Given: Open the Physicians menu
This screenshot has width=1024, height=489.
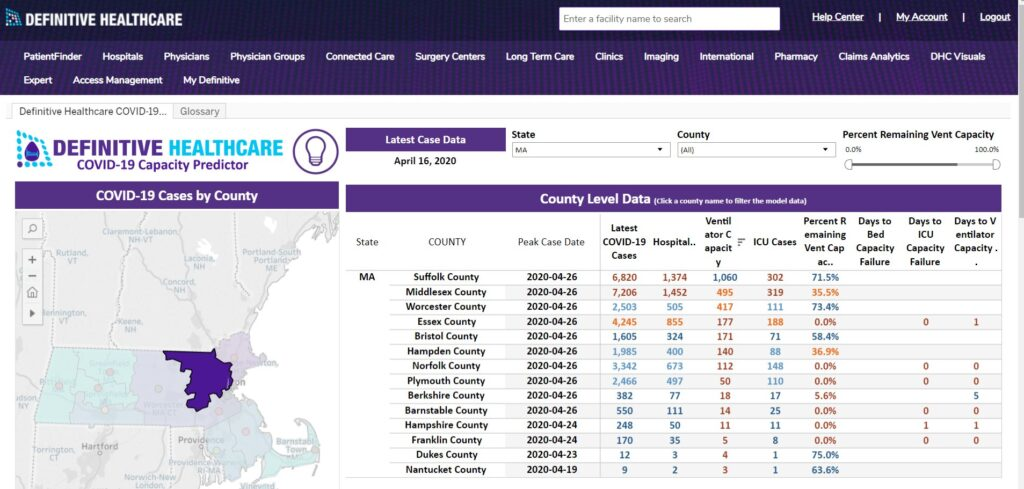Looking at the screenshot, I should point(187,56).
